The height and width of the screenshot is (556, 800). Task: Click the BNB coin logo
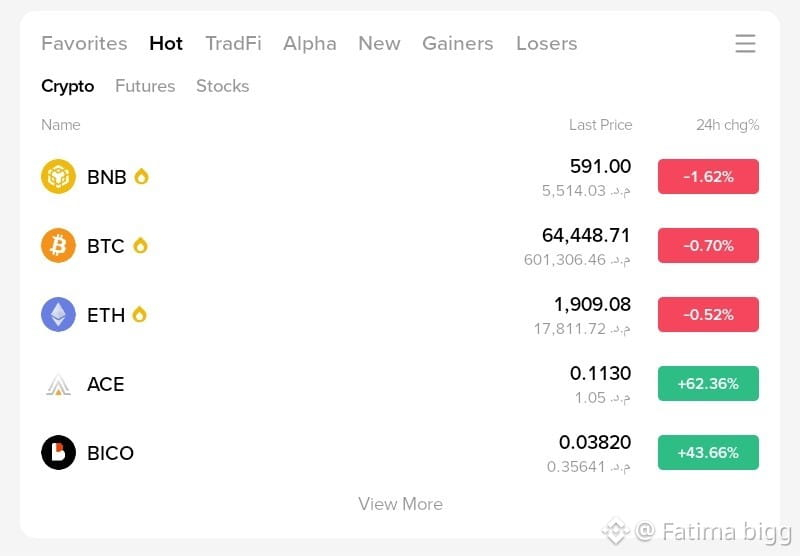click(x=58, y=176)
